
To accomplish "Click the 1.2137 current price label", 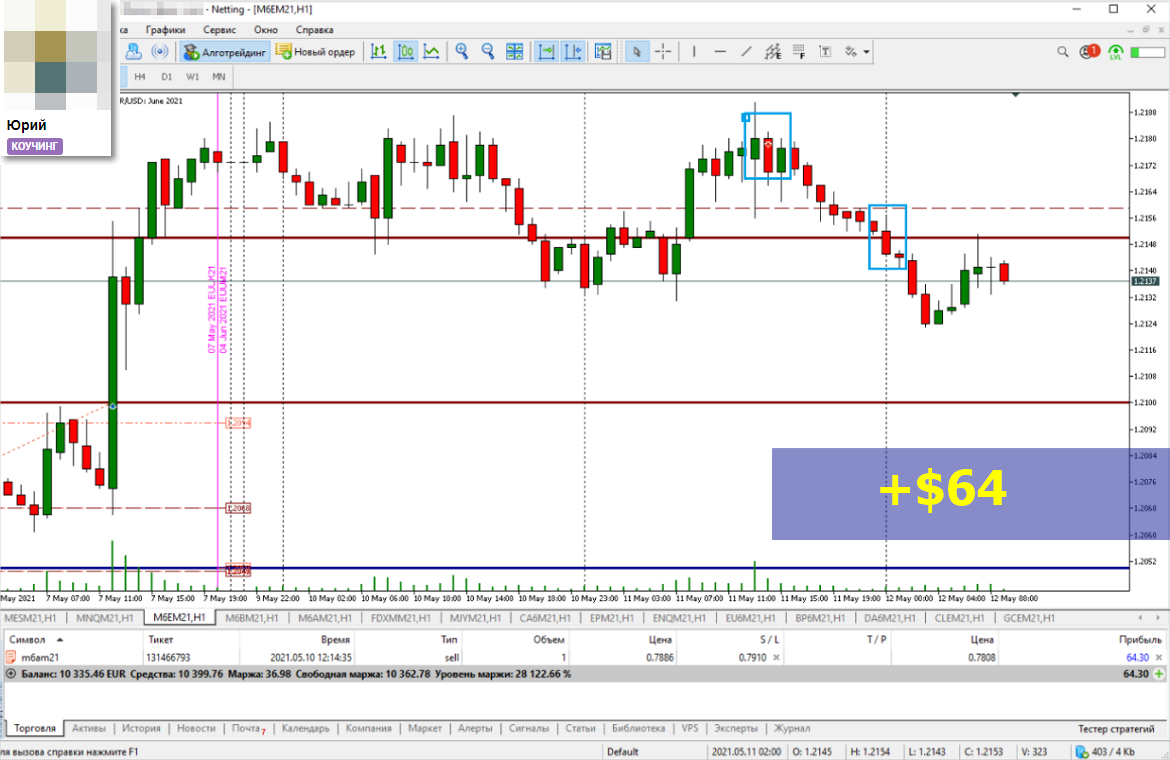I will [1145, 281].
